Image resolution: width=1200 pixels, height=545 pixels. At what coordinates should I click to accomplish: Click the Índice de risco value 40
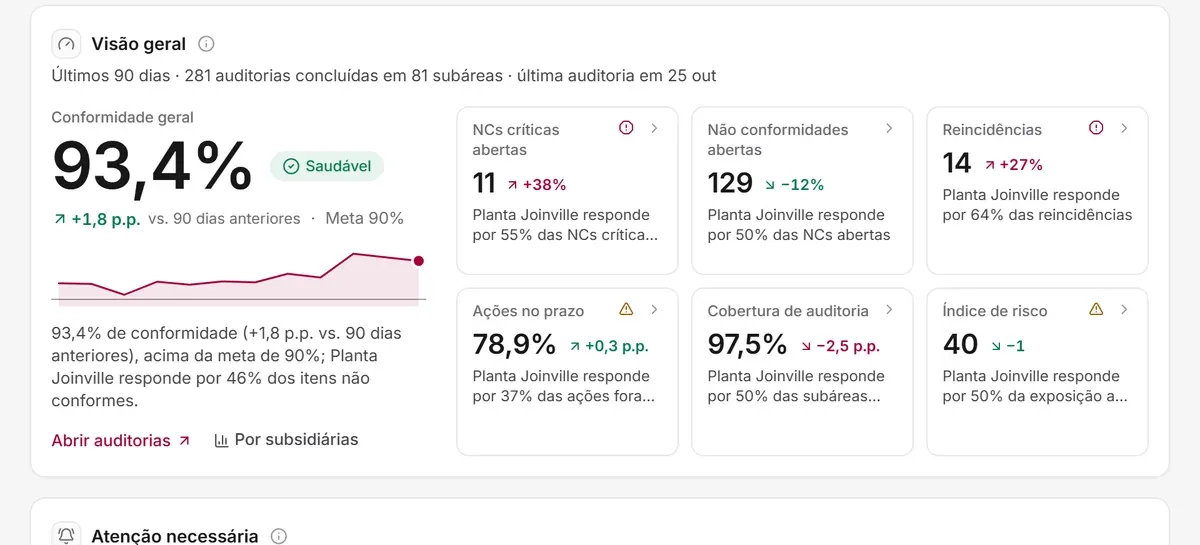pos(960,345)
